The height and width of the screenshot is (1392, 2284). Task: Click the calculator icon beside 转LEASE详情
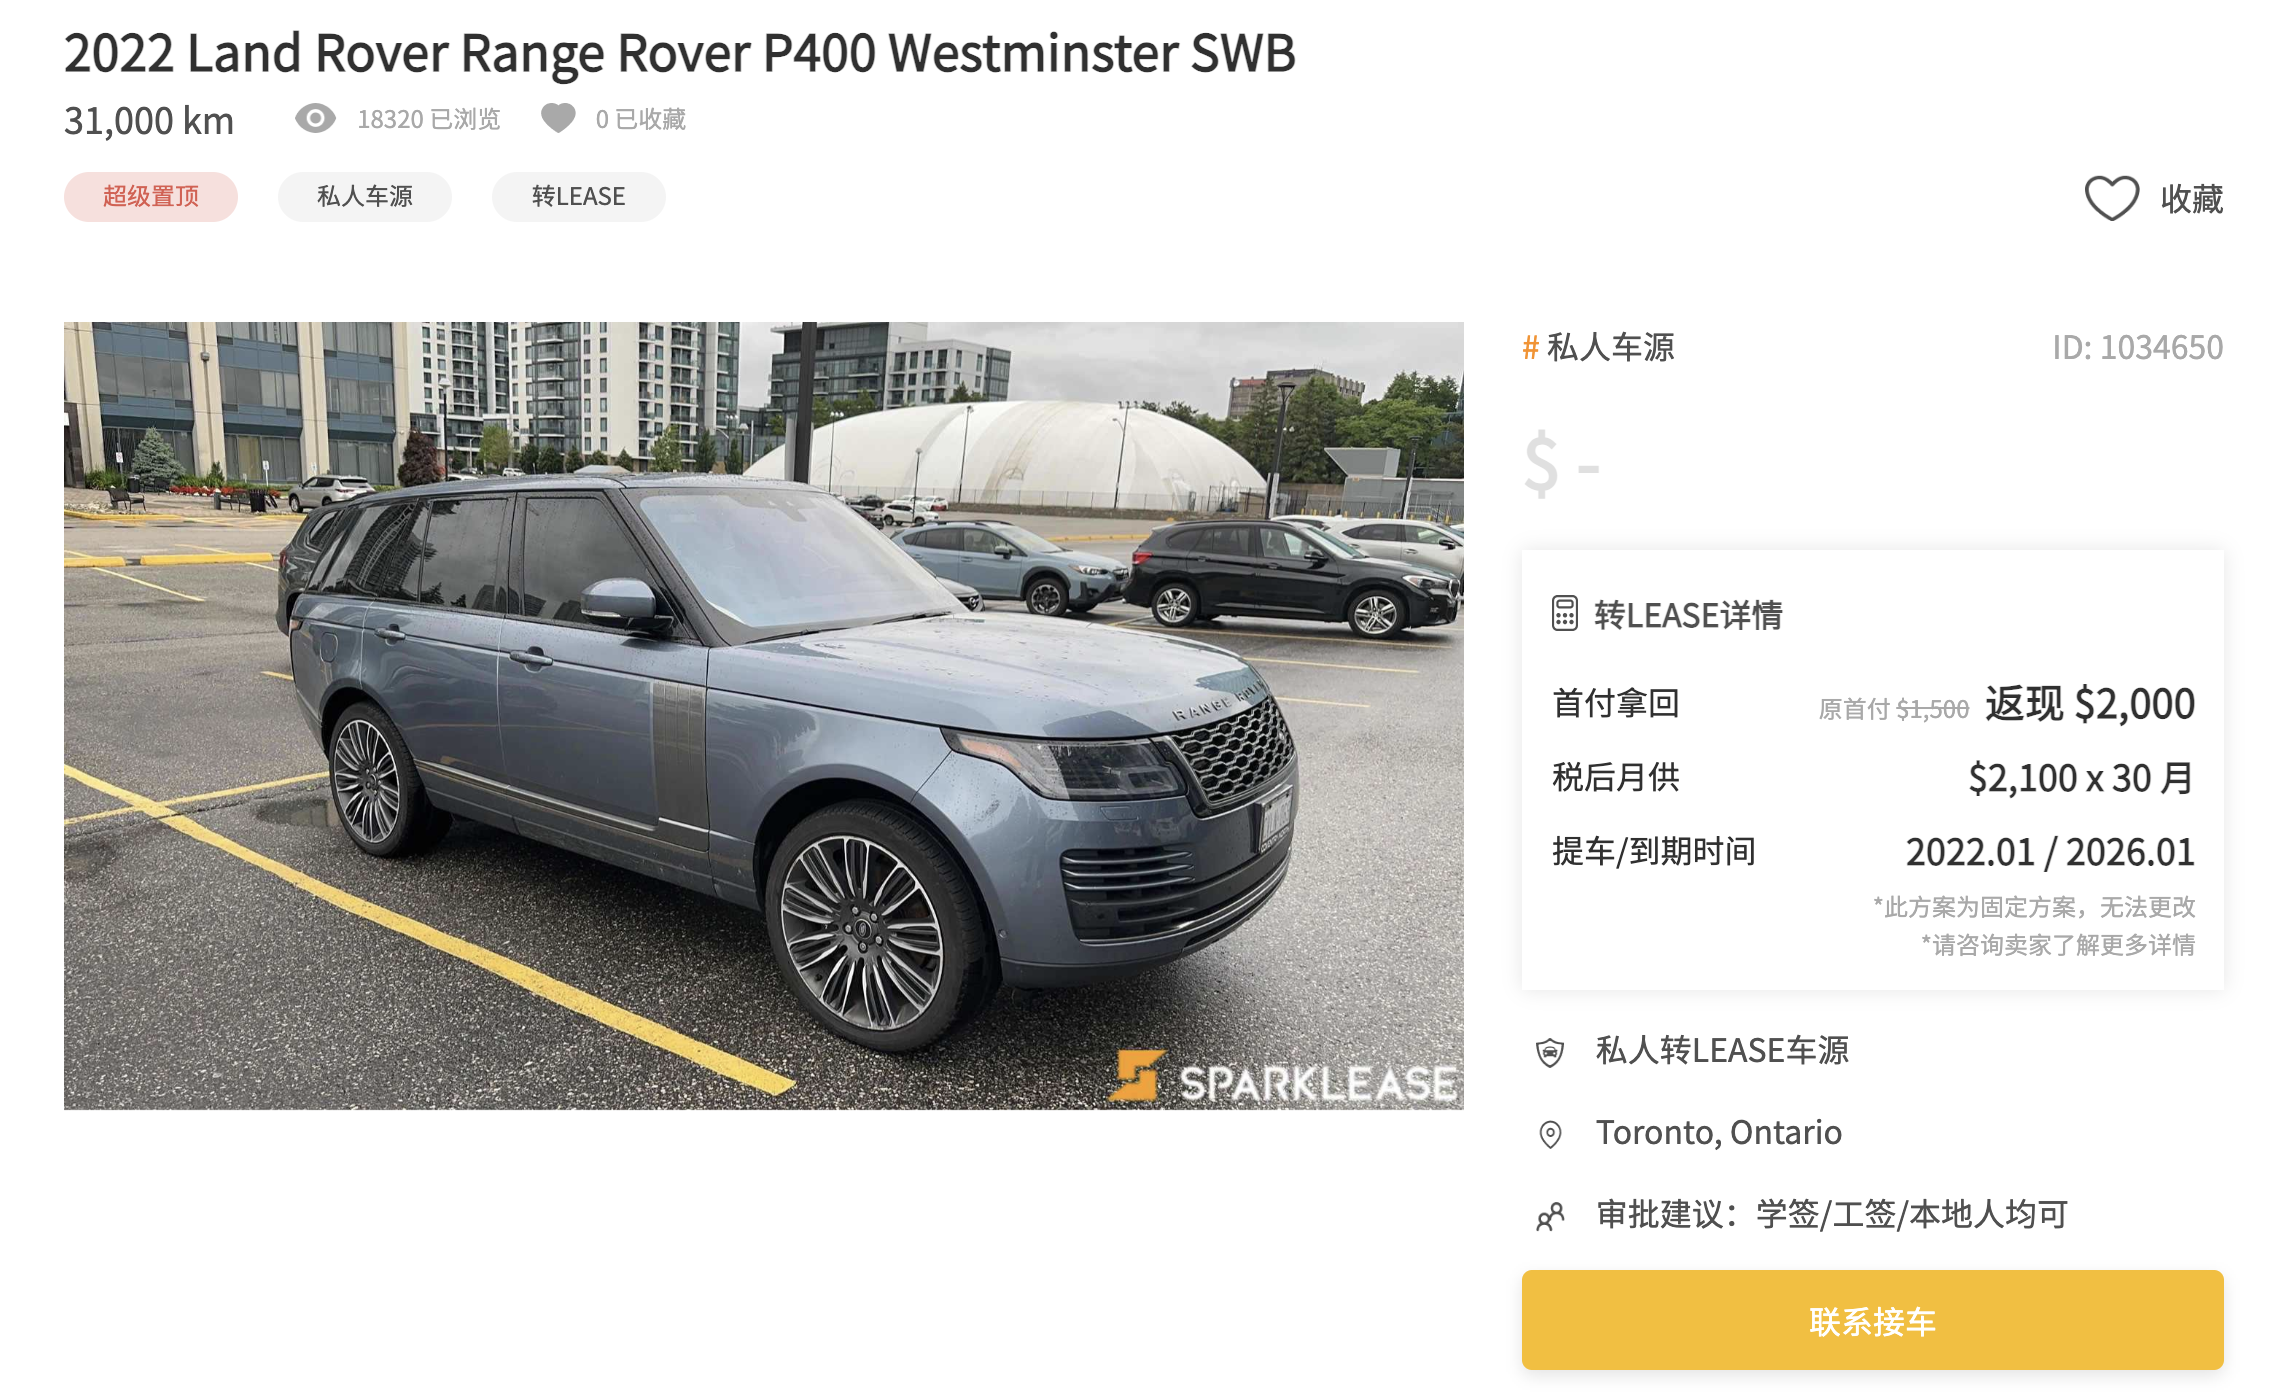(1565, 614)
